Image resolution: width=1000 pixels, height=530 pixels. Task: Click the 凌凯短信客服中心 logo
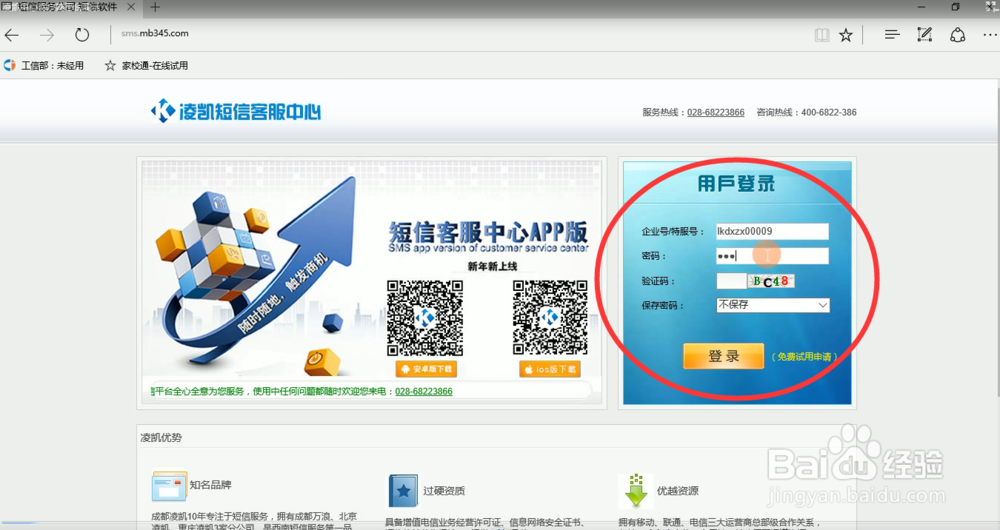[235, 111]
